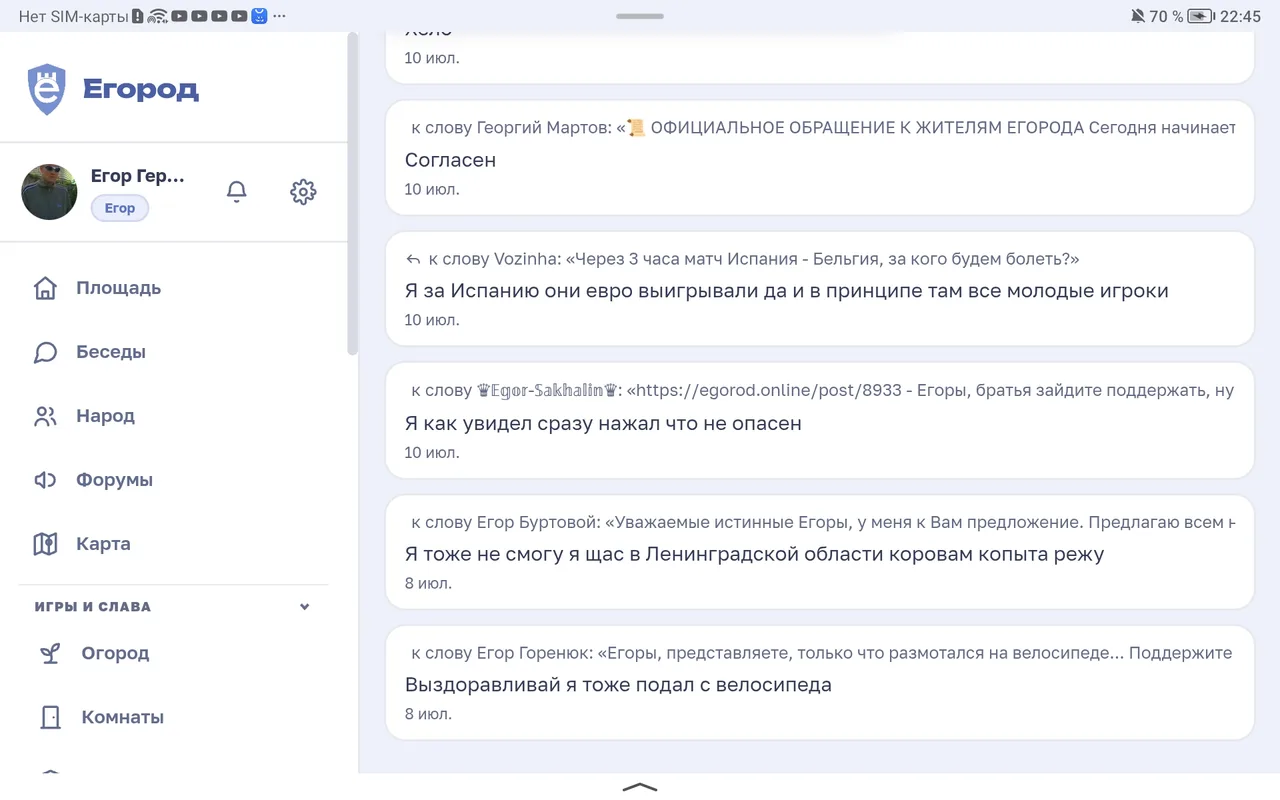Image resolution: width=1280 pixels, height=800 pixels.
Task: Collapse the ИГРЫ И СЛАВА section
Action: [x=305, y=606]
